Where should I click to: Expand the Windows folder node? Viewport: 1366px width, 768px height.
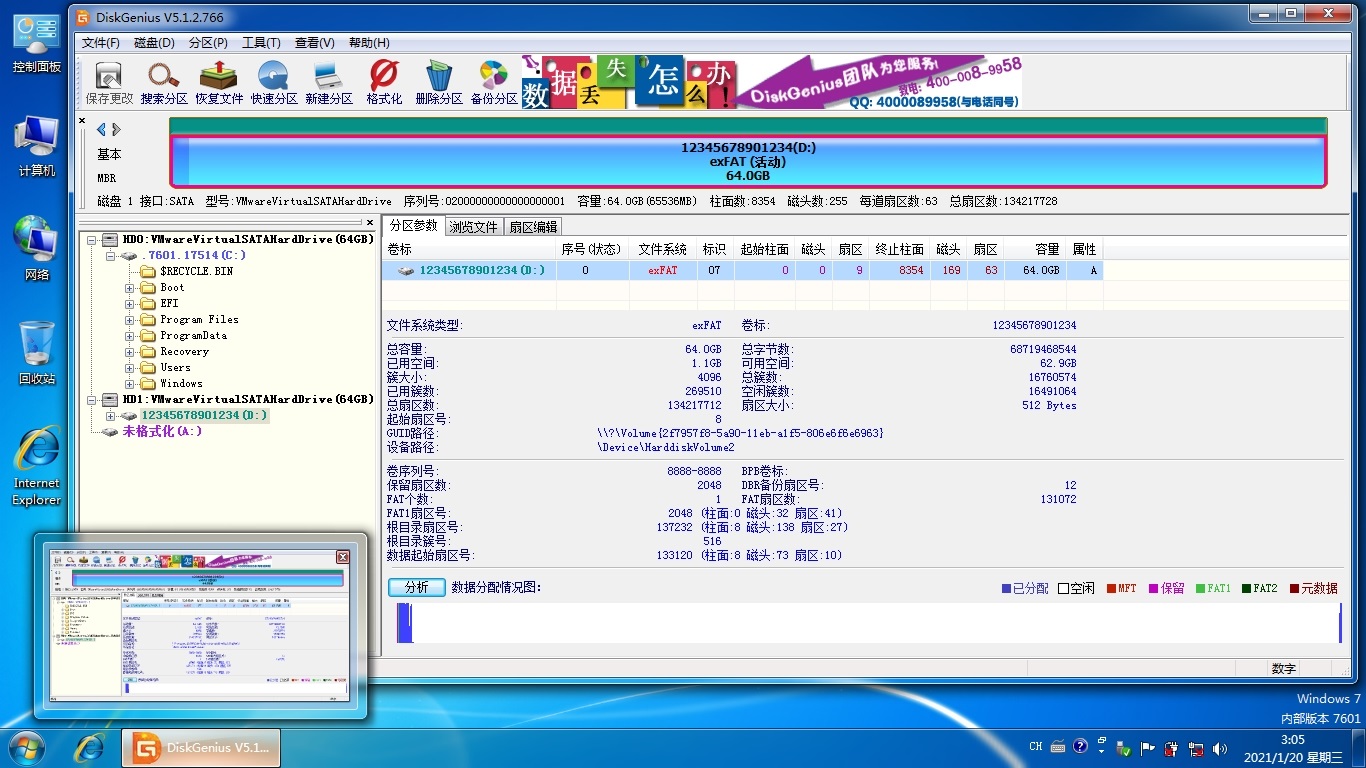[x=129, y=384]
